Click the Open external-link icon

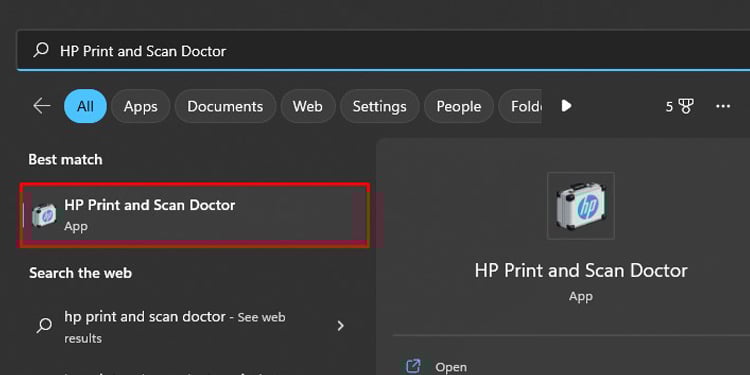click(x=413, y=366)
